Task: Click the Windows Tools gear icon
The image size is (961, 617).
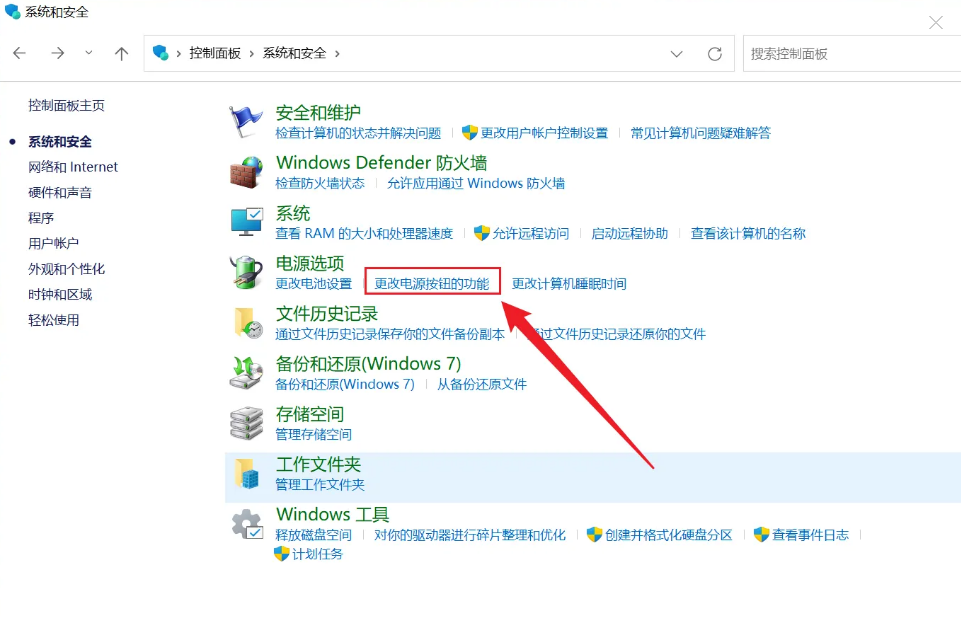Action: (x=247, y=524)
